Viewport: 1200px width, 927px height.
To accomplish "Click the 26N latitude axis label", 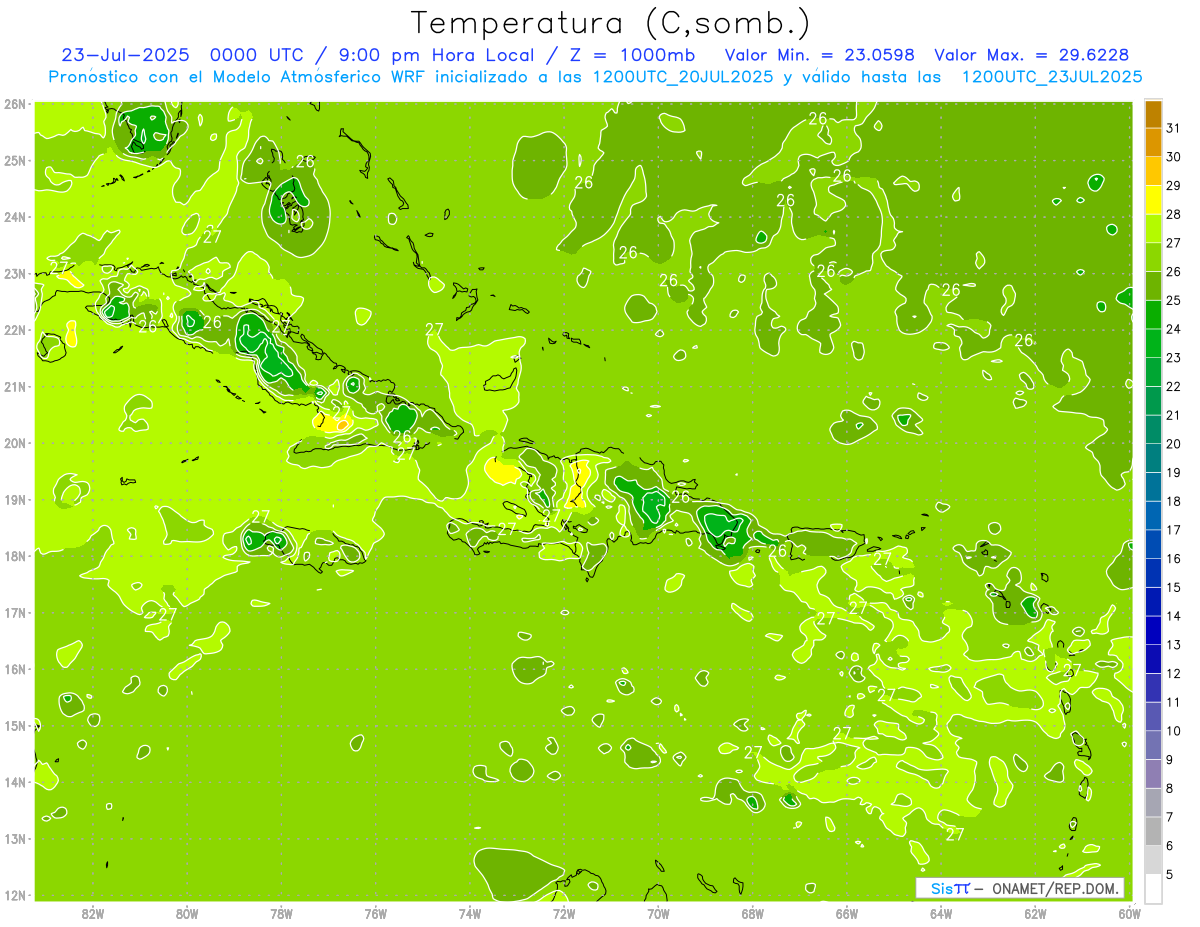I will 15,104.
